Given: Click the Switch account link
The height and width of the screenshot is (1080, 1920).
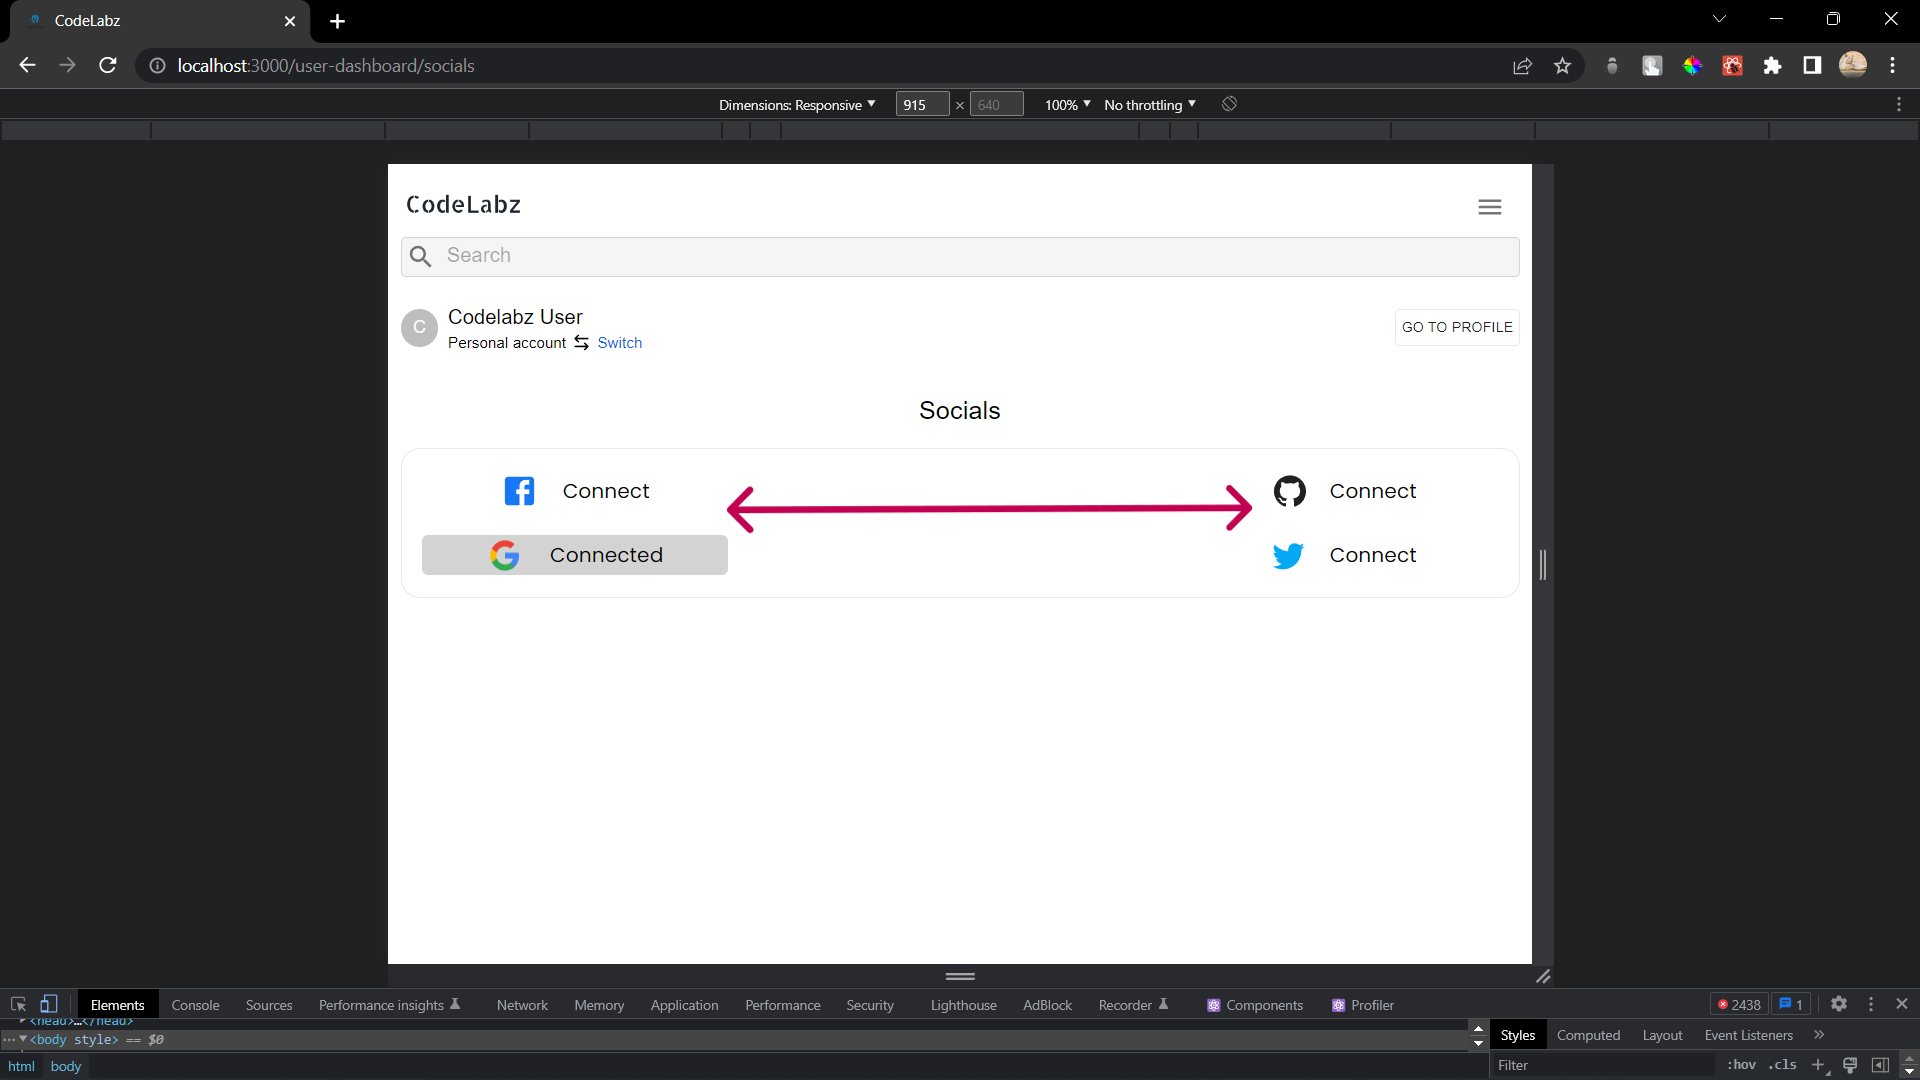Looking at the screenshot, I should pyautogui.click(x=619, y=342).
